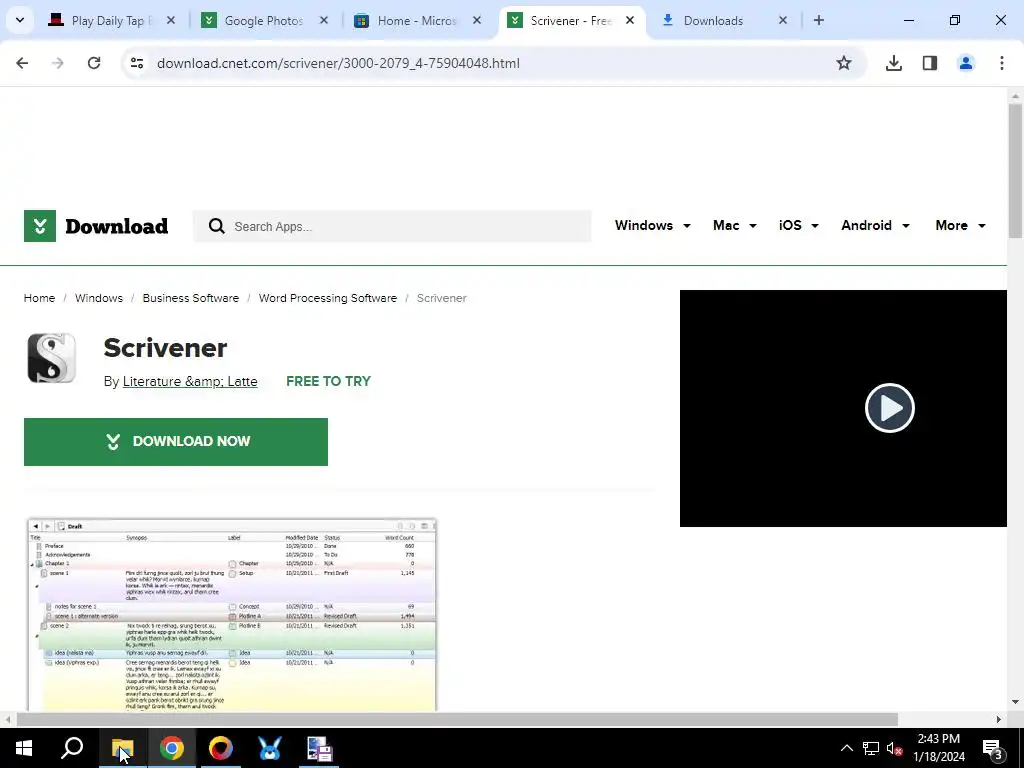Open File Explorer from the taskbar

122,748
